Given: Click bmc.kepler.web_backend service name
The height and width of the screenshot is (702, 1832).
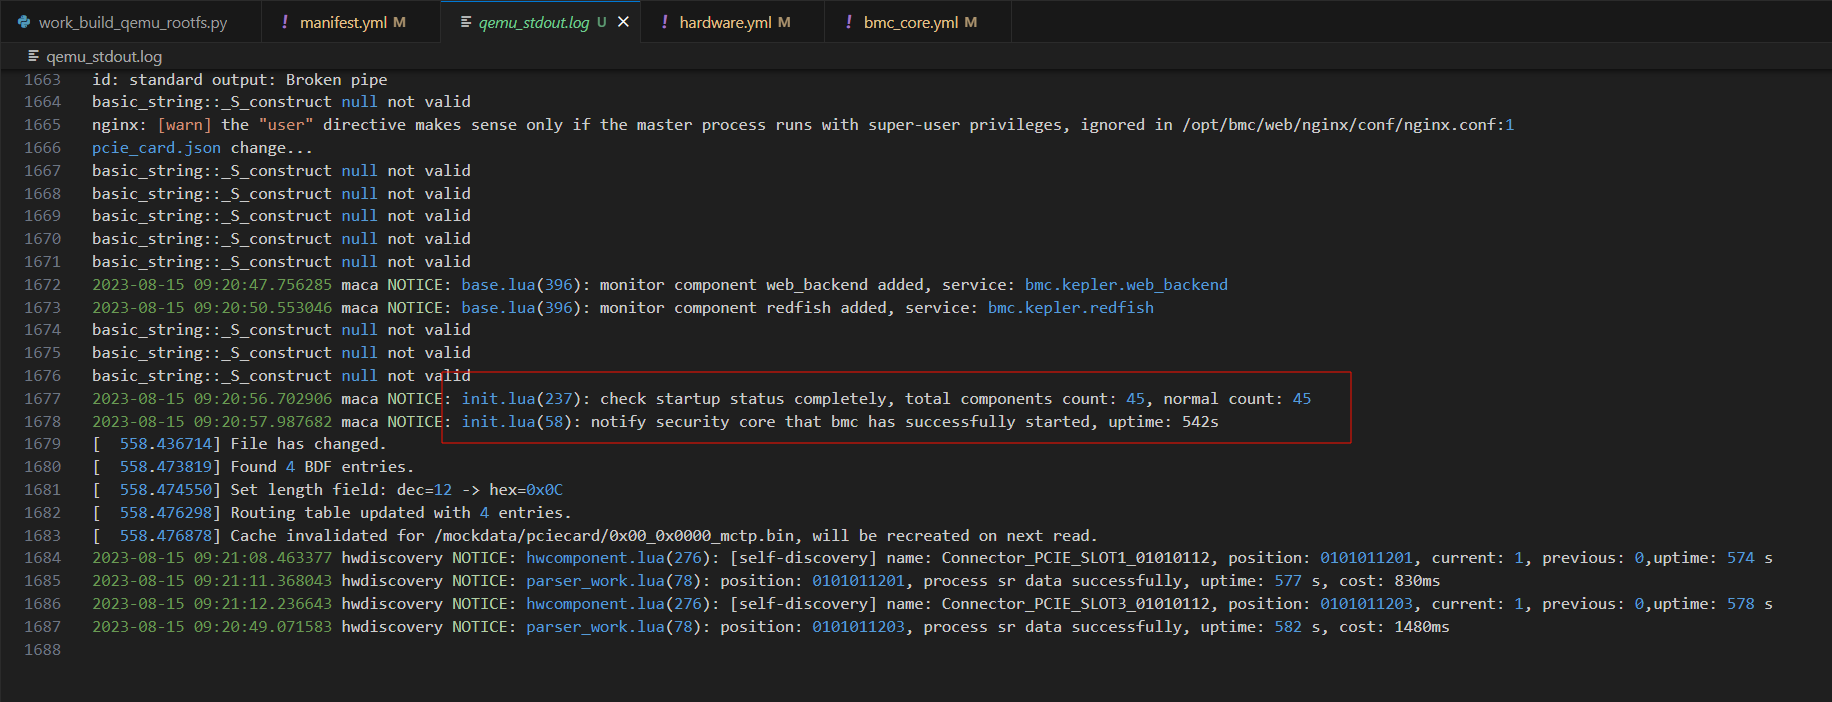Looking at the screenshot, I should tap(1126, 285).
